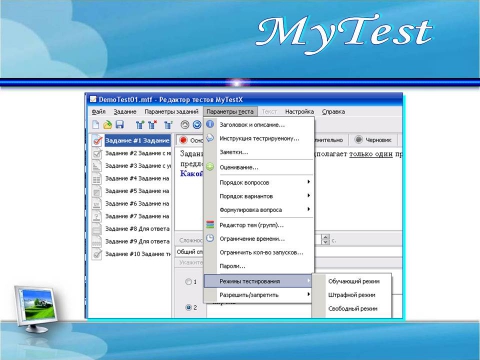Click the add task icon with green plus
480x360 pixels.
[140, 125]
